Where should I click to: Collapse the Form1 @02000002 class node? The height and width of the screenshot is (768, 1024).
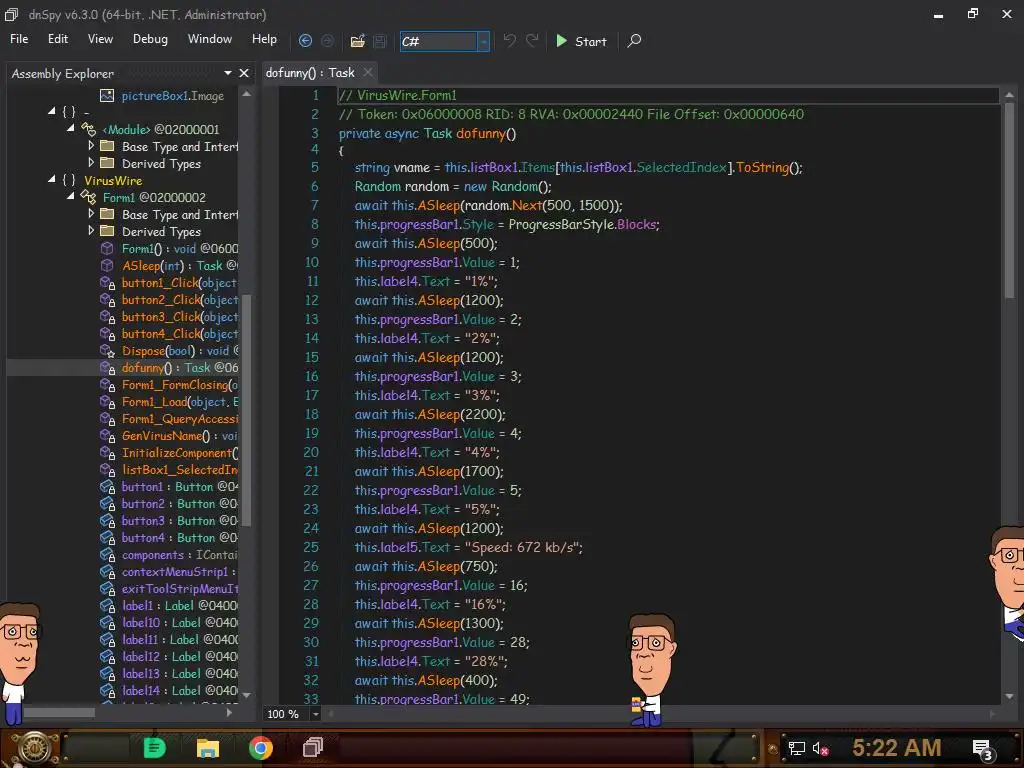(x=71, y=196)
